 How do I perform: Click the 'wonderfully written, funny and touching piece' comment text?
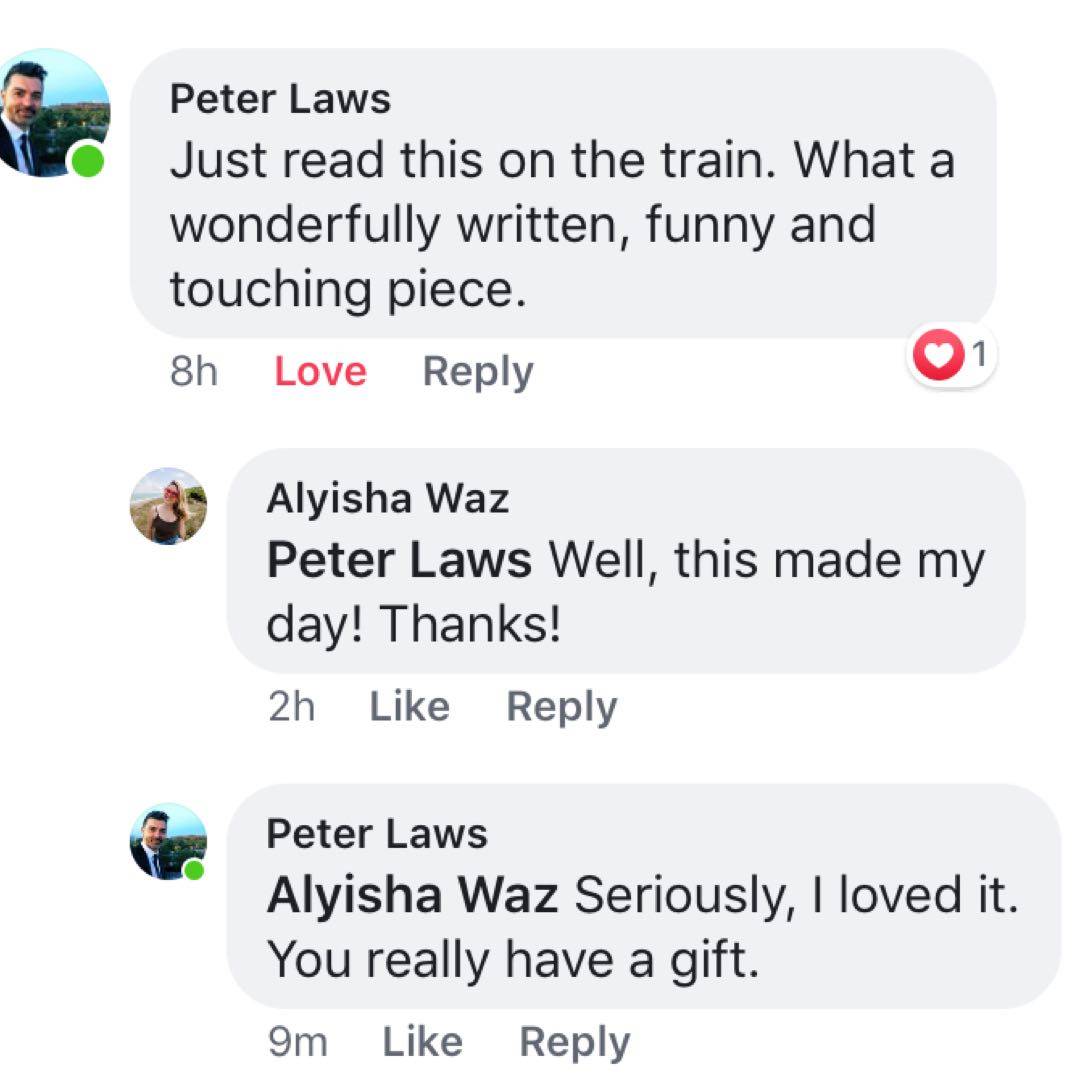520,225
